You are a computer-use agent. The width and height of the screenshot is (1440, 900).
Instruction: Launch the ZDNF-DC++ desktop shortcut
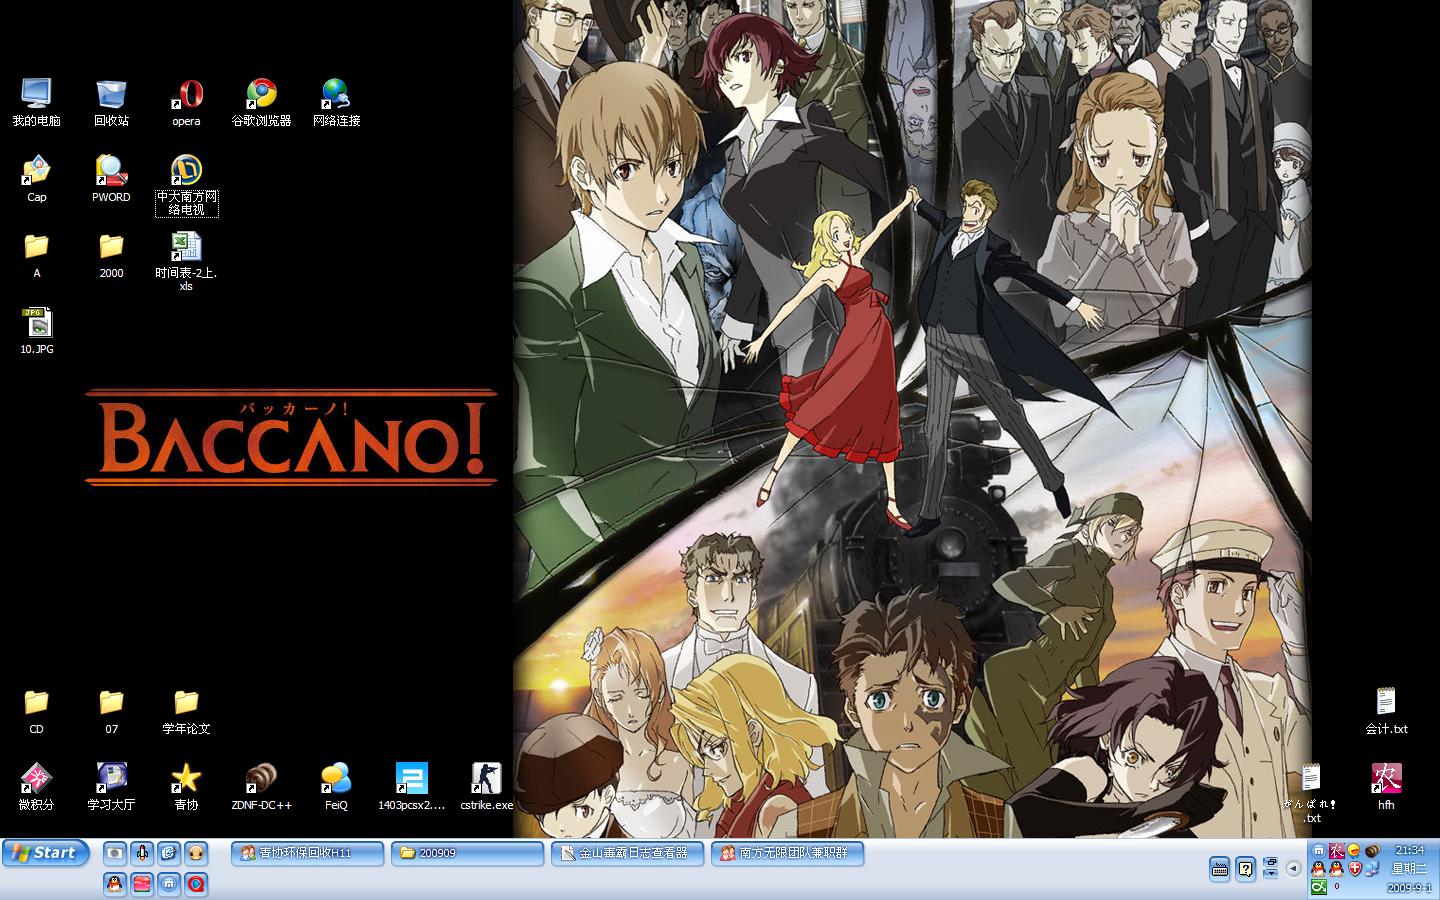pyautogui.click(x=261, y=787)
